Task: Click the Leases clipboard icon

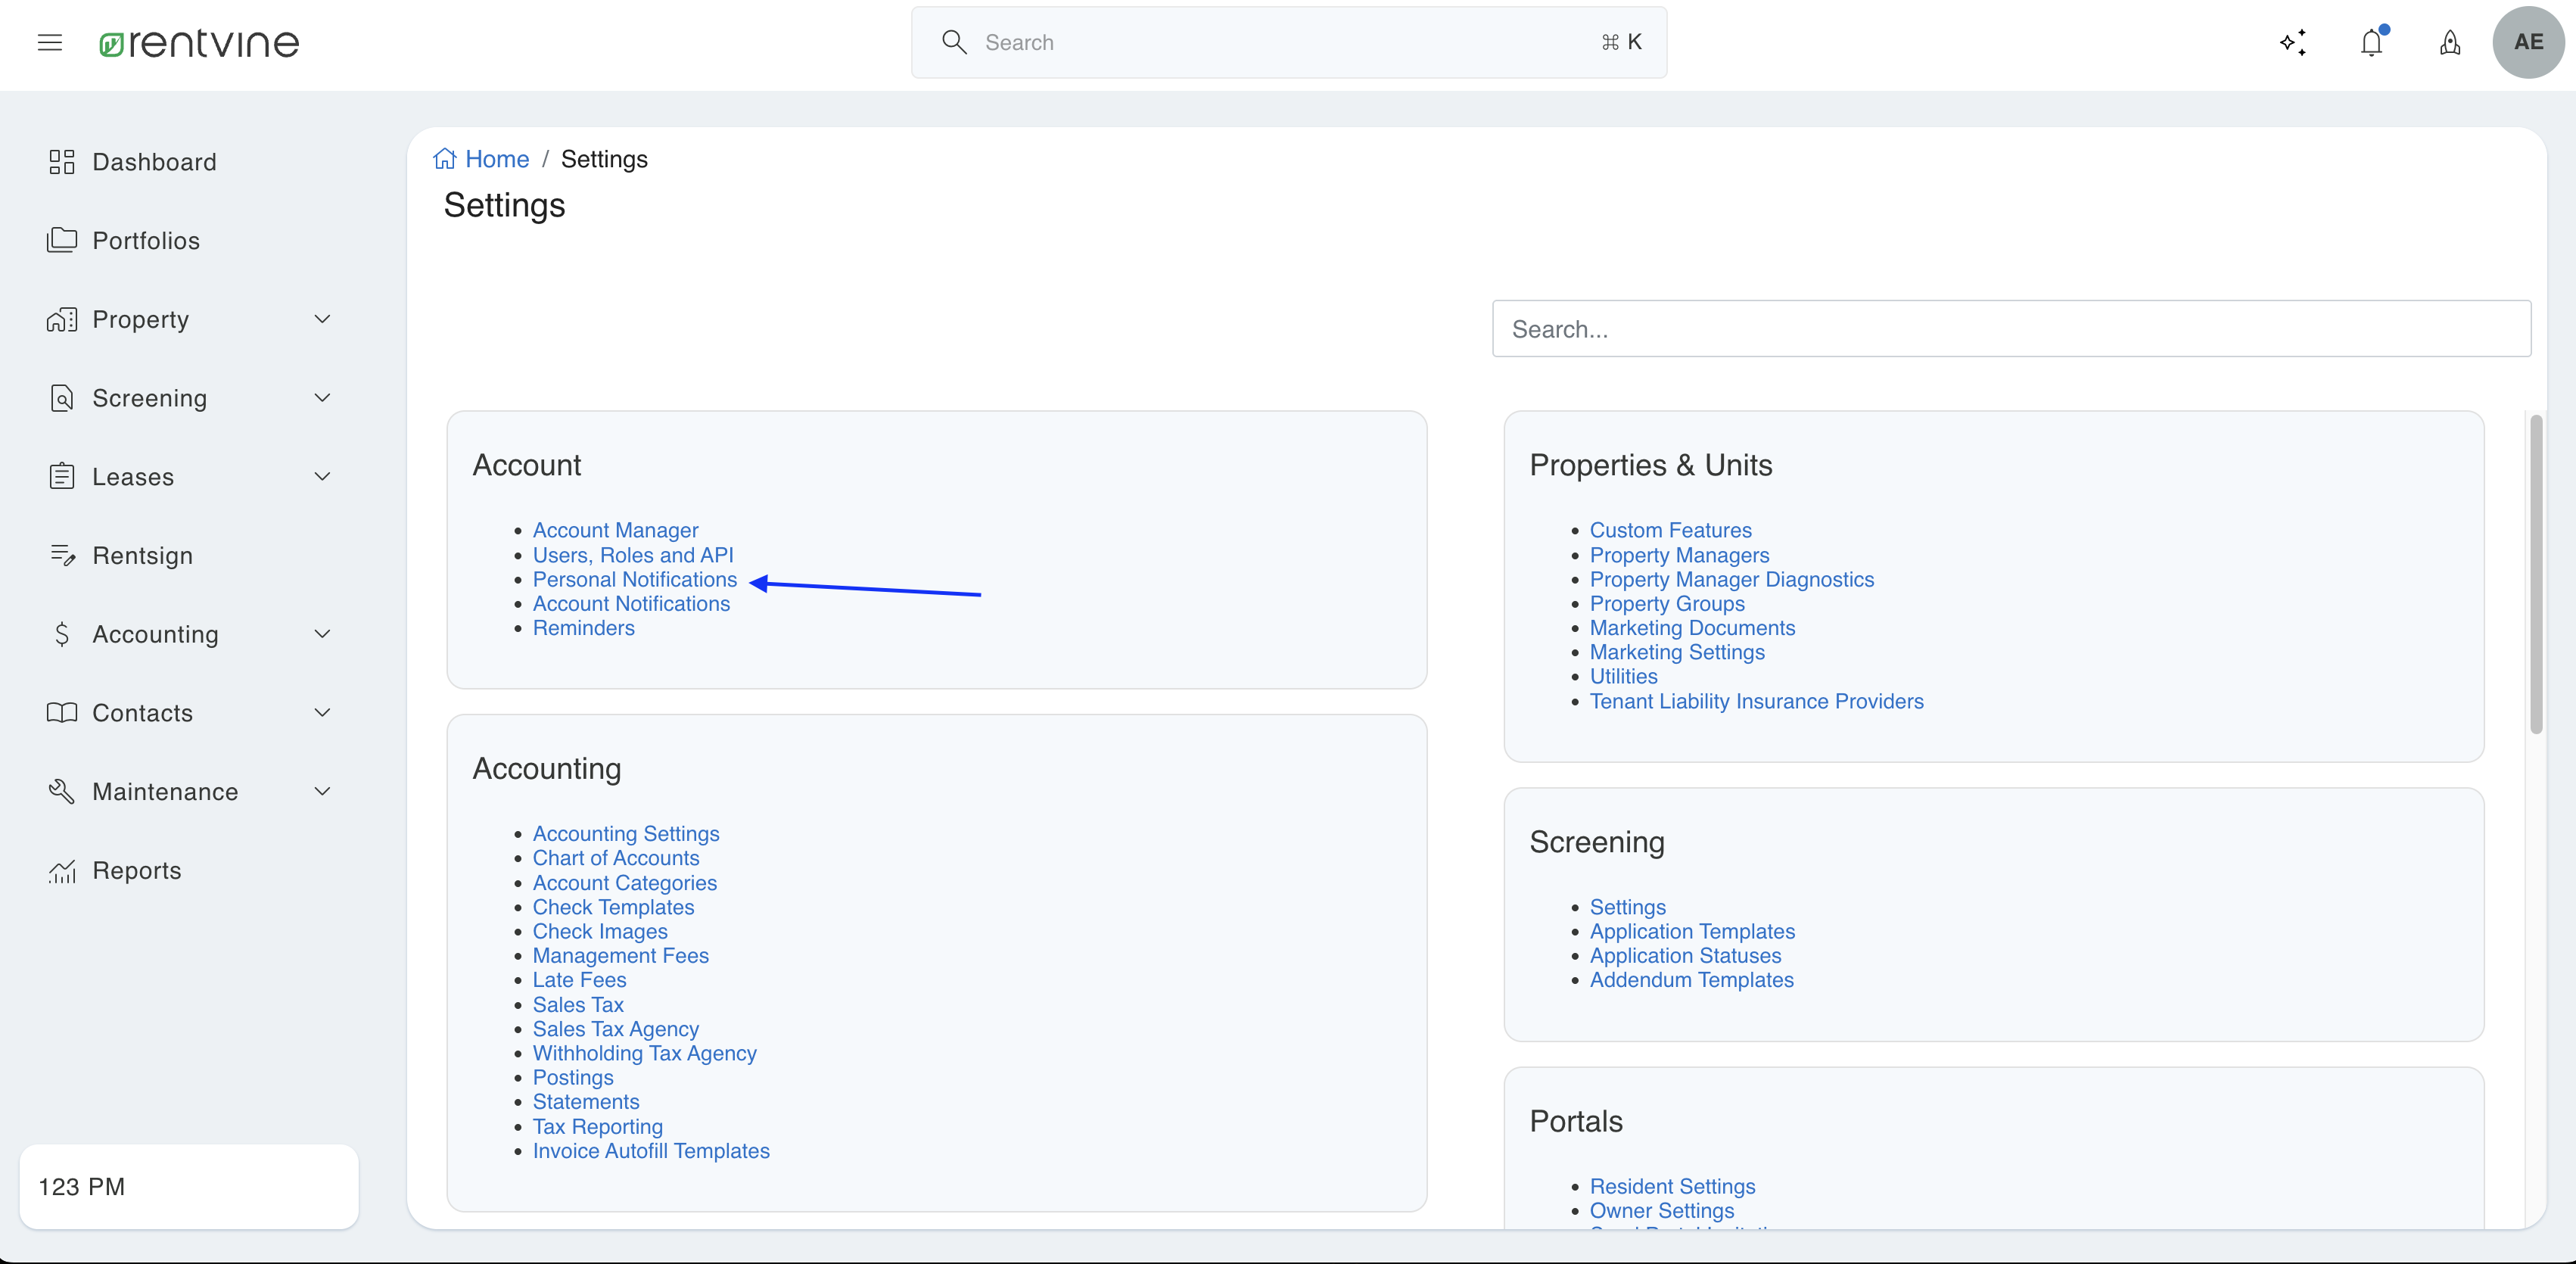Action: pos(62,476)
